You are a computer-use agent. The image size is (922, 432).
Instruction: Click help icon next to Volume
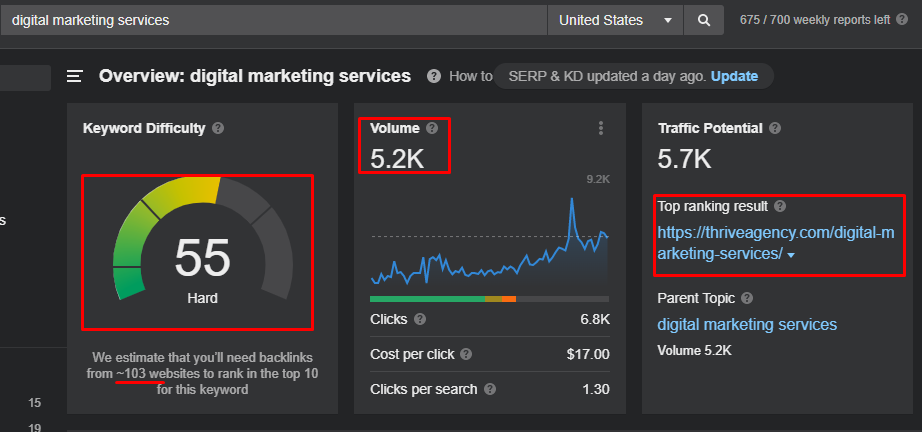(x=432, y=128)
